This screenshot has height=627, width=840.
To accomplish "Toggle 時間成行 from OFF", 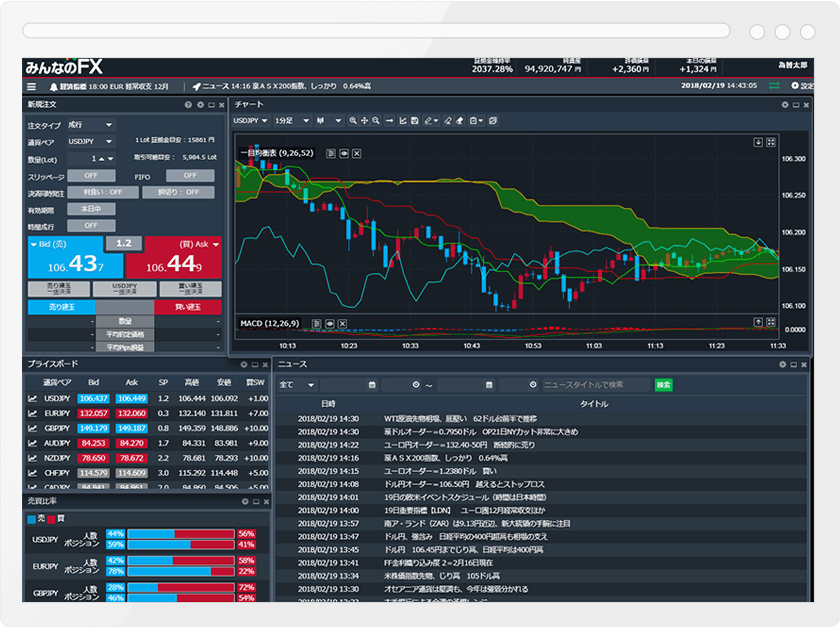I will (91, 225).
